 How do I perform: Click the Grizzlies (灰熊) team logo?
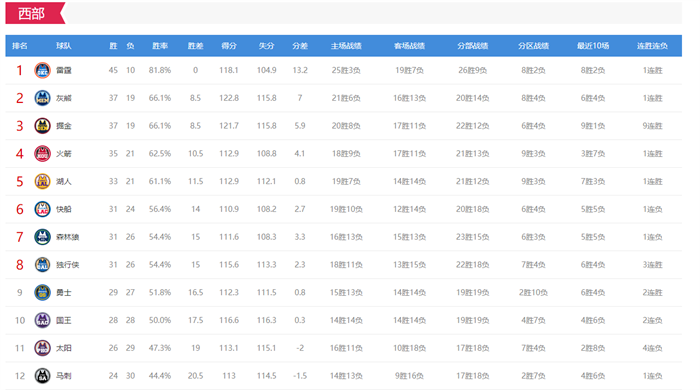pos(42,98)
